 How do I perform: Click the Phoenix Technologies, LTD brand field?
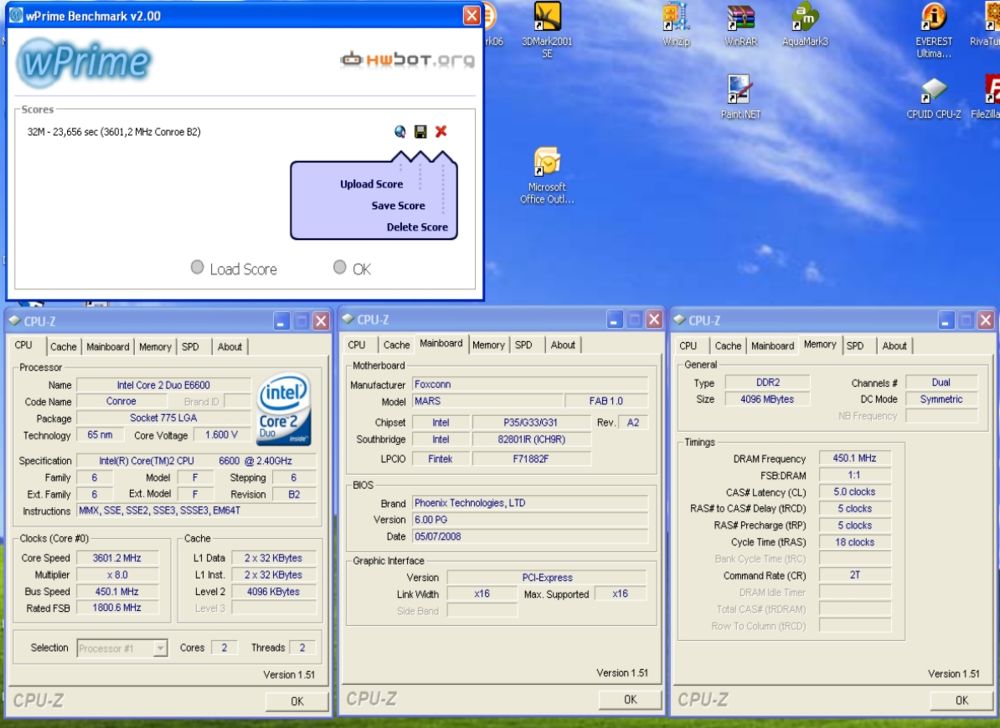pos(530,503)
